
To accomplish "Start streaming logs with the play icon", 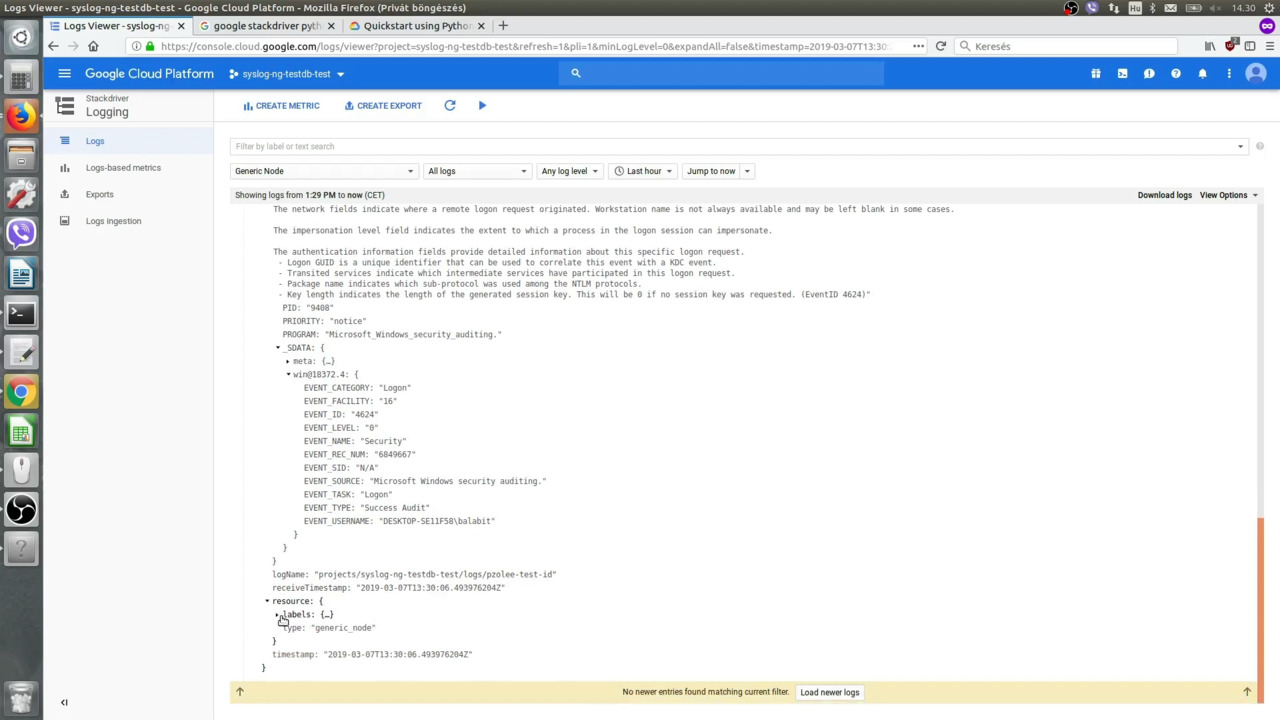I will [x=482, y=105].
